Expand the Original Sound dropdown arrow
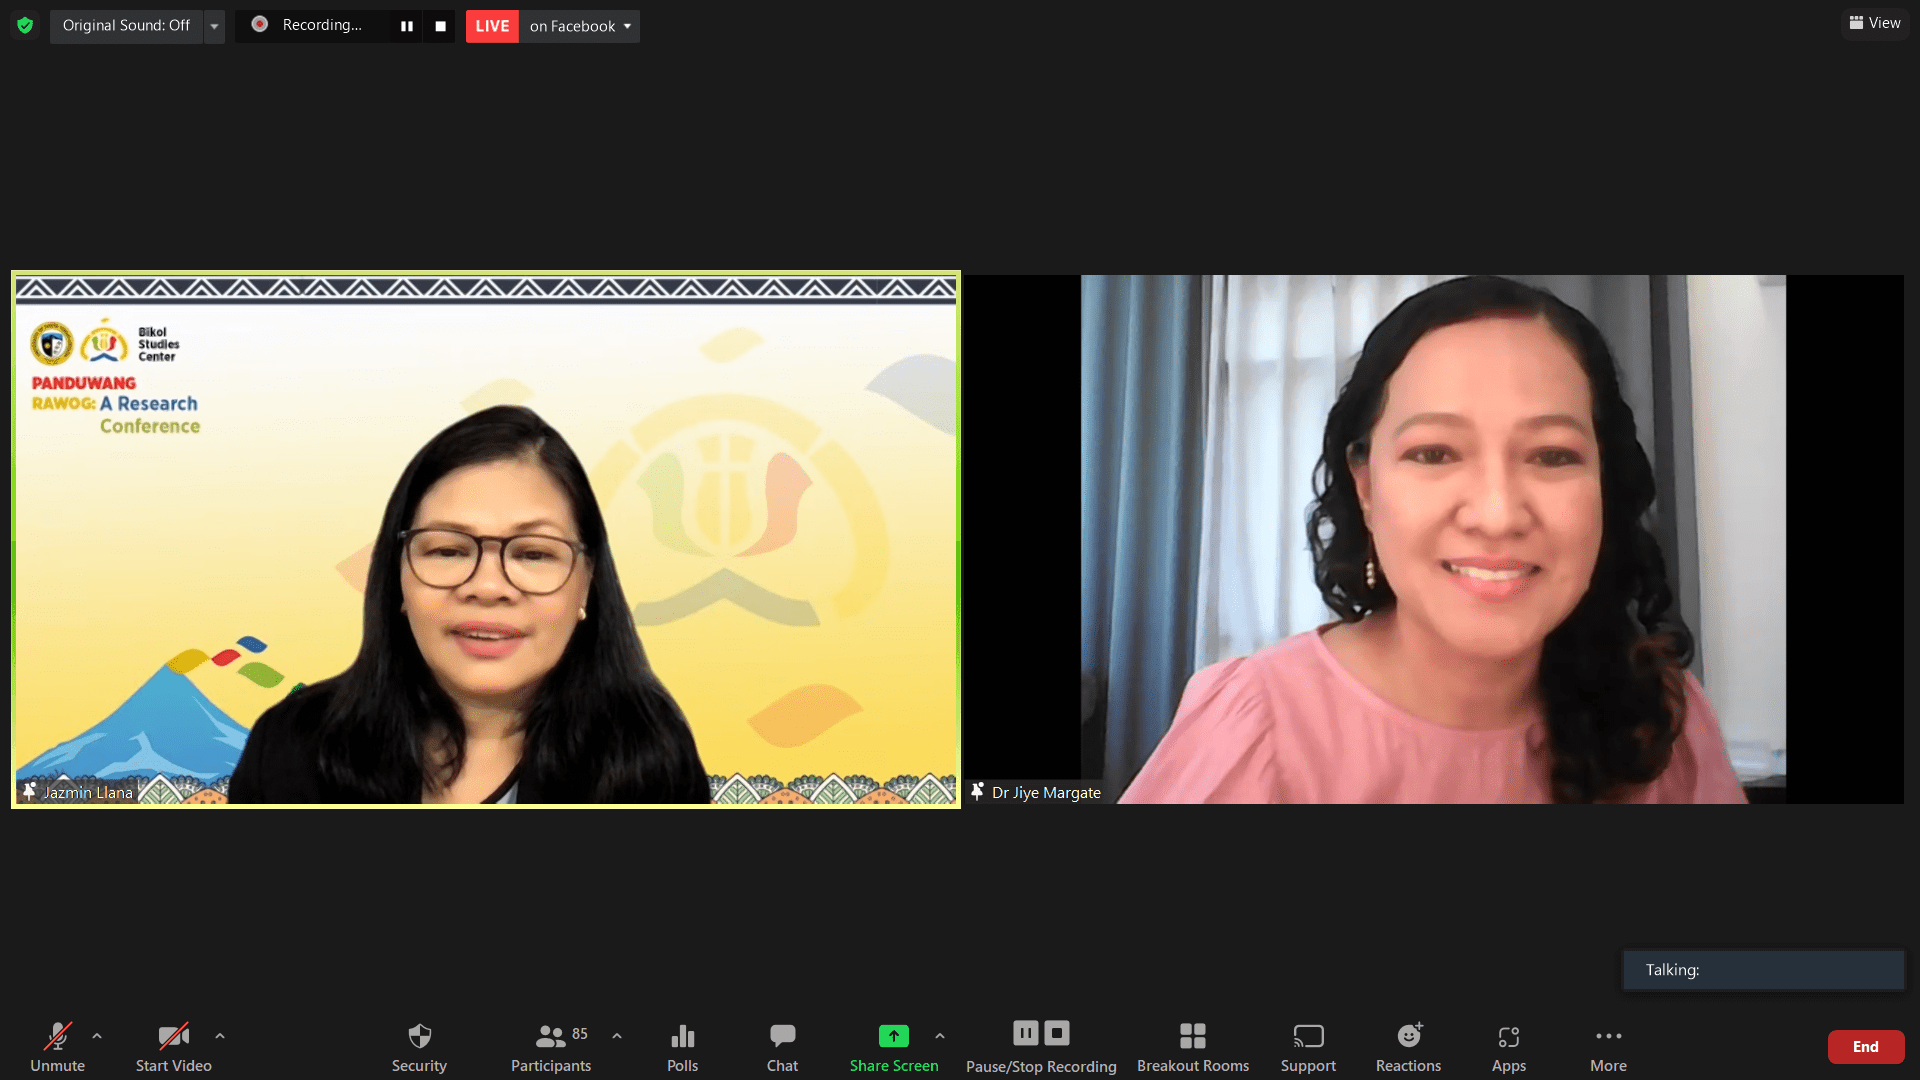The image size is (1920, 1080). (x=214, y=26)
